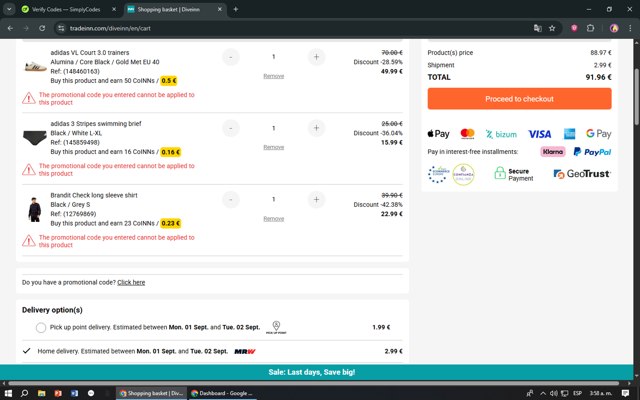View site information icon in address bar
Screen dimensions: 640x400
tap(61, 28)
